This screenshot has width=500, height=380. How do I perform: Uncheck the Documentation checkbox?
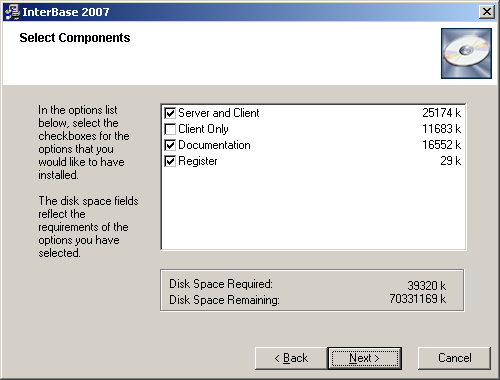(x=170, y=145)
